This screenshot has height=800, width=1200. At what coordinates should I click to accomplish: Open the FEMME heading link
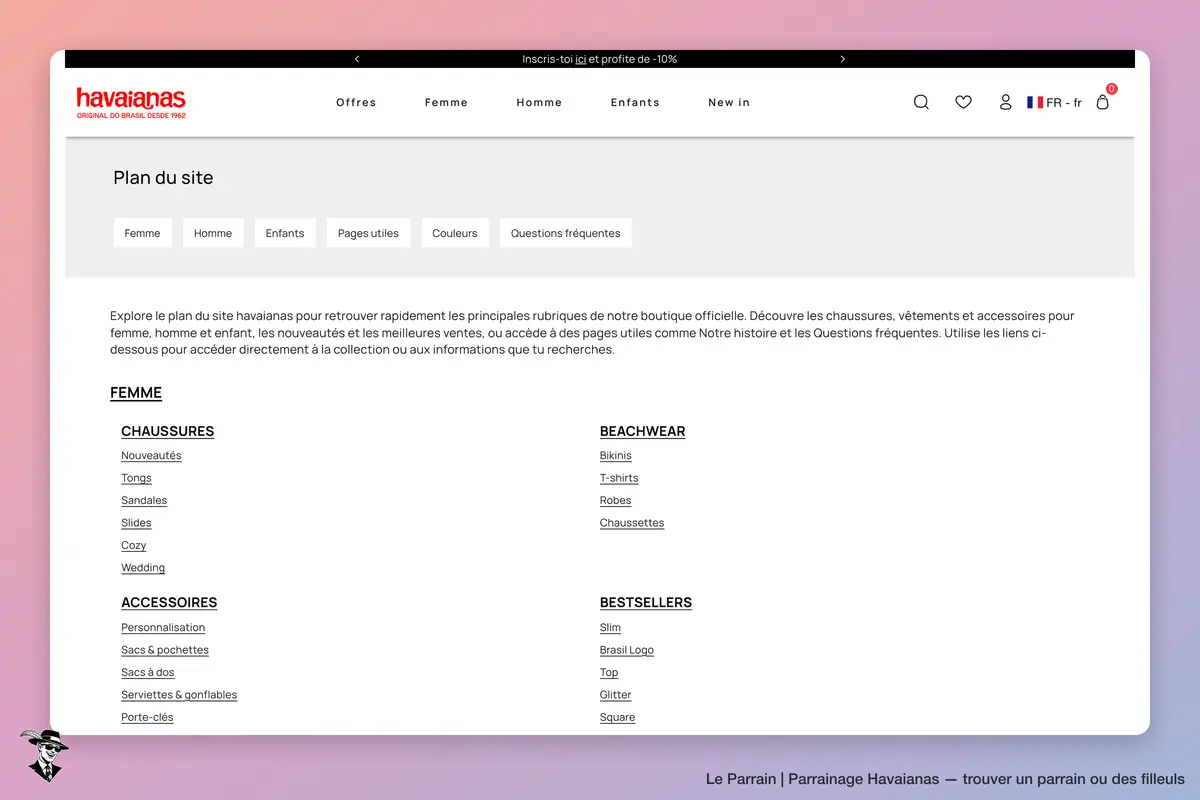tap(136, 393)
